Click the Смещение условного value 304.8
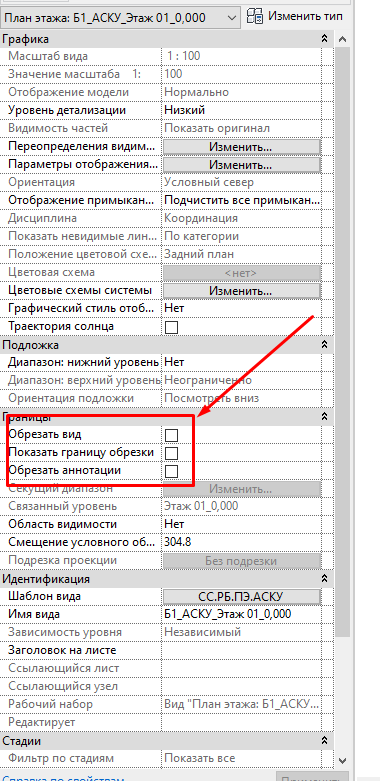Image resolution: width=380 pixels, height=781 pixels. pos(242,542)
